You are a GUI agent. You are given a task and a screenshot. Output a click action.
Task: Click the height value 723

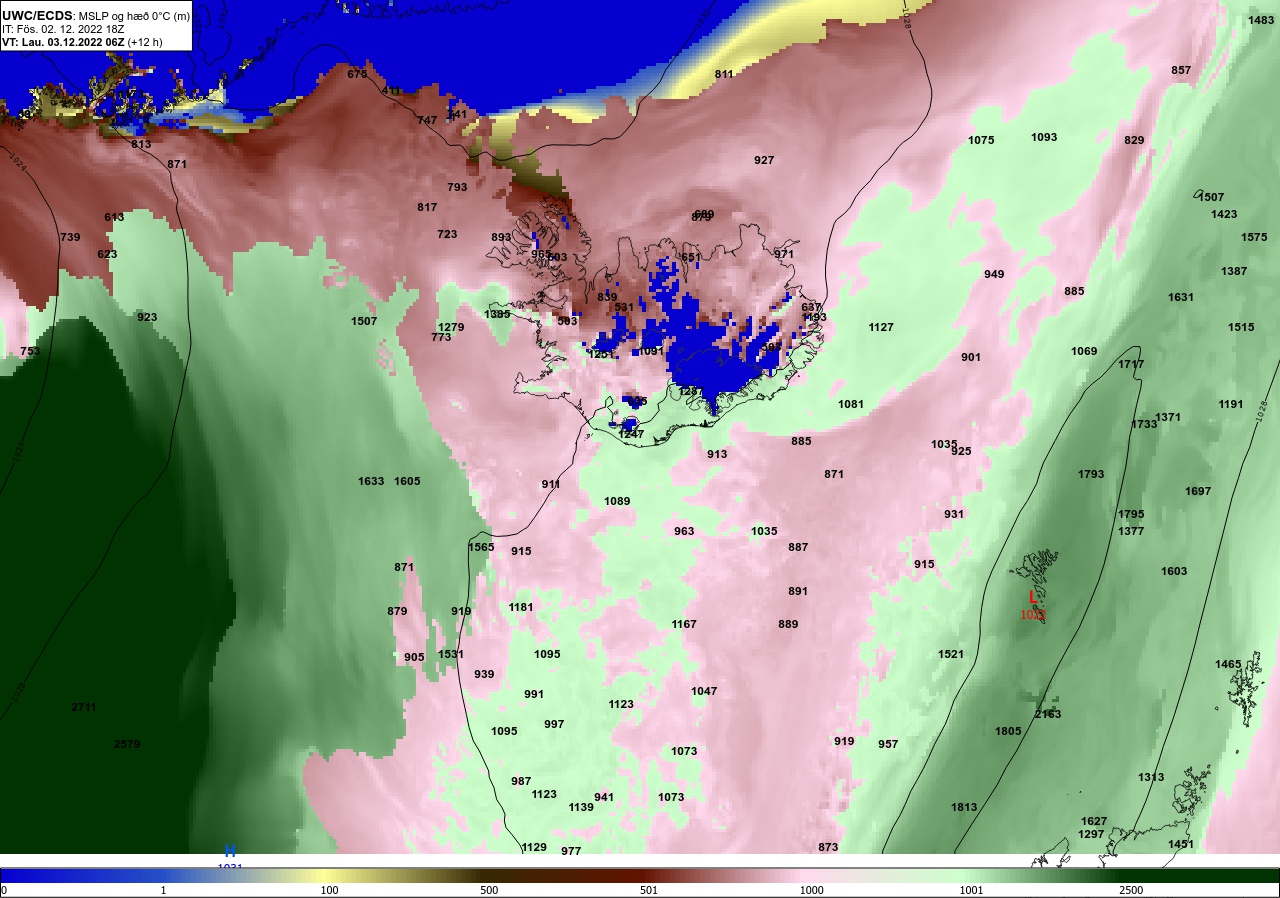tap(447, 234)
